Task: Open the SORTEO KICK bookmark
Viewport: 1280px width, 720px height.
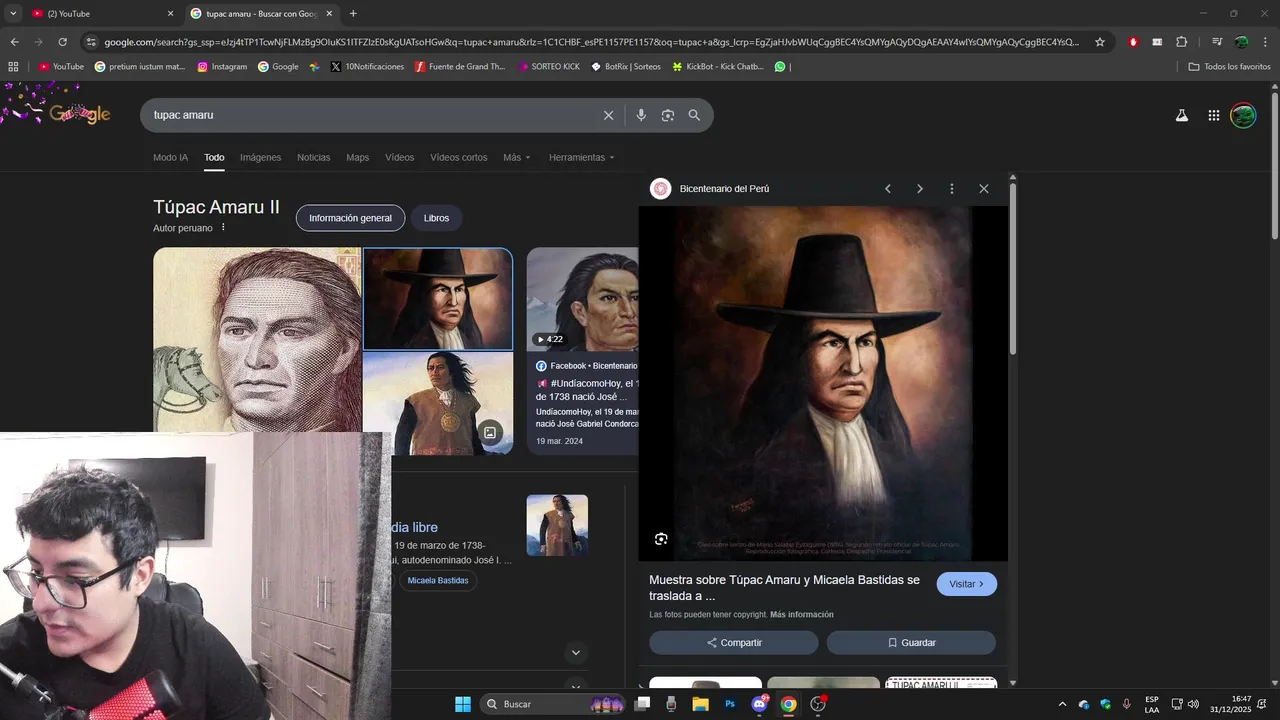Action: [549, 67]
